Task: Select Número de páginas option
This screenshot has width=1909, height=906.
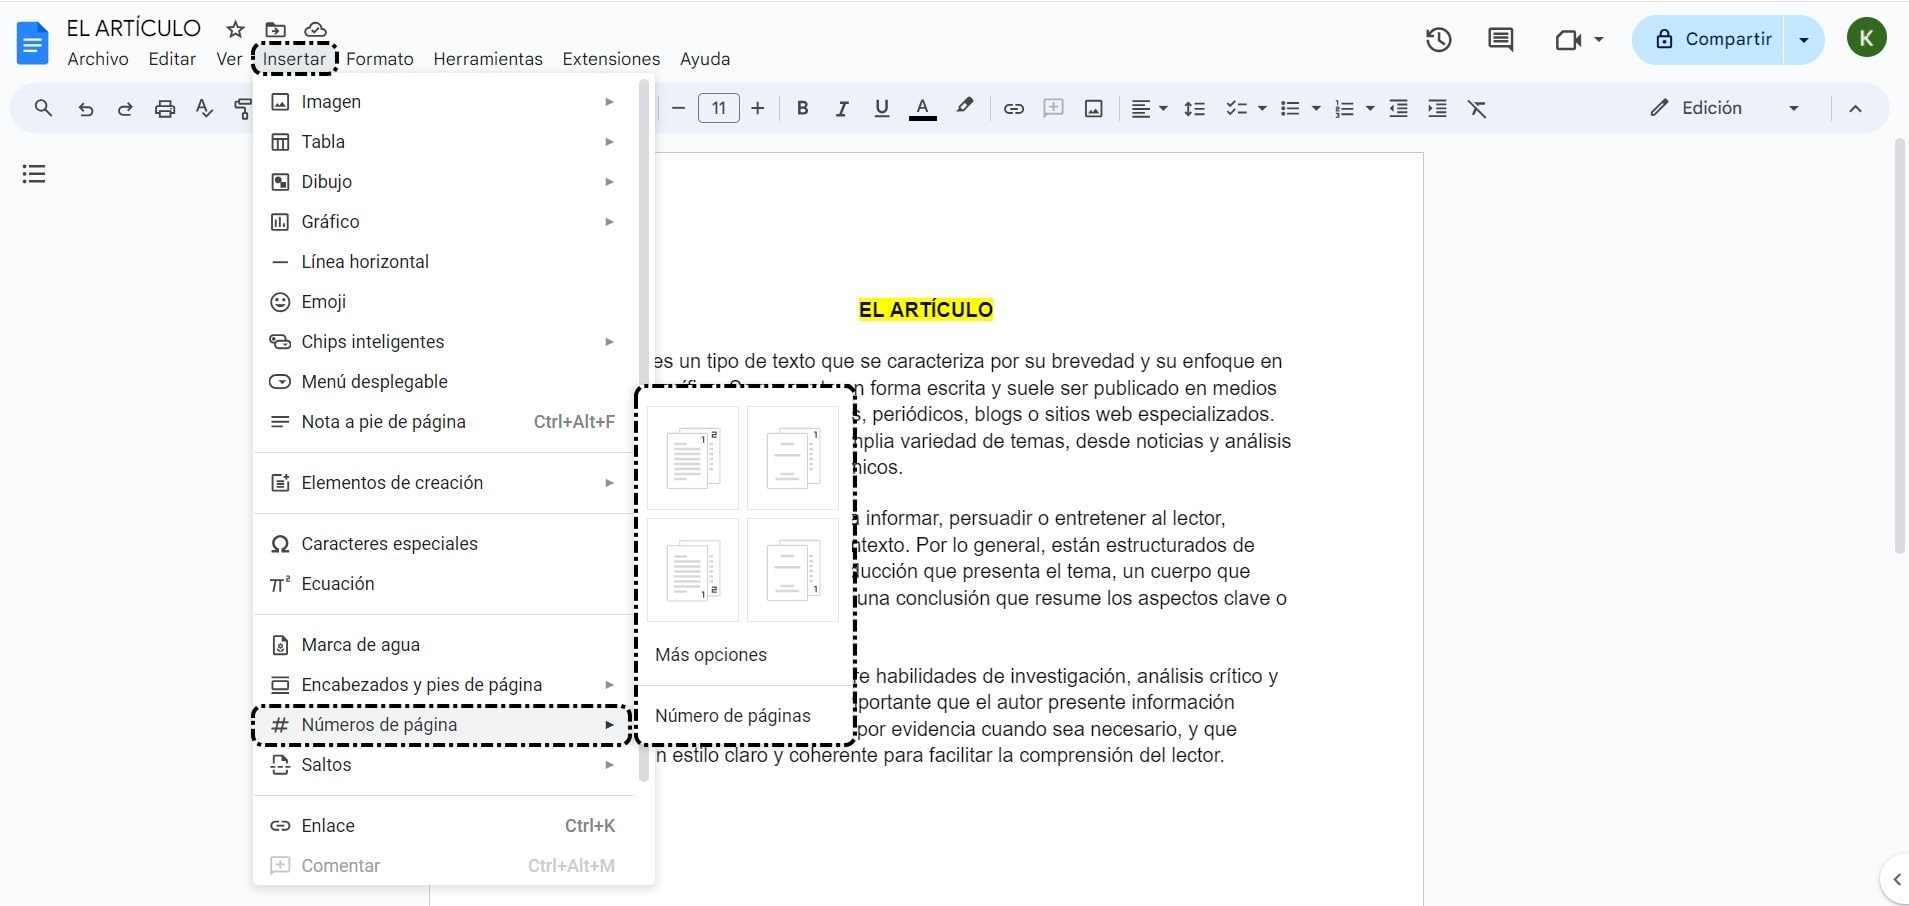Action: point(733,716)
